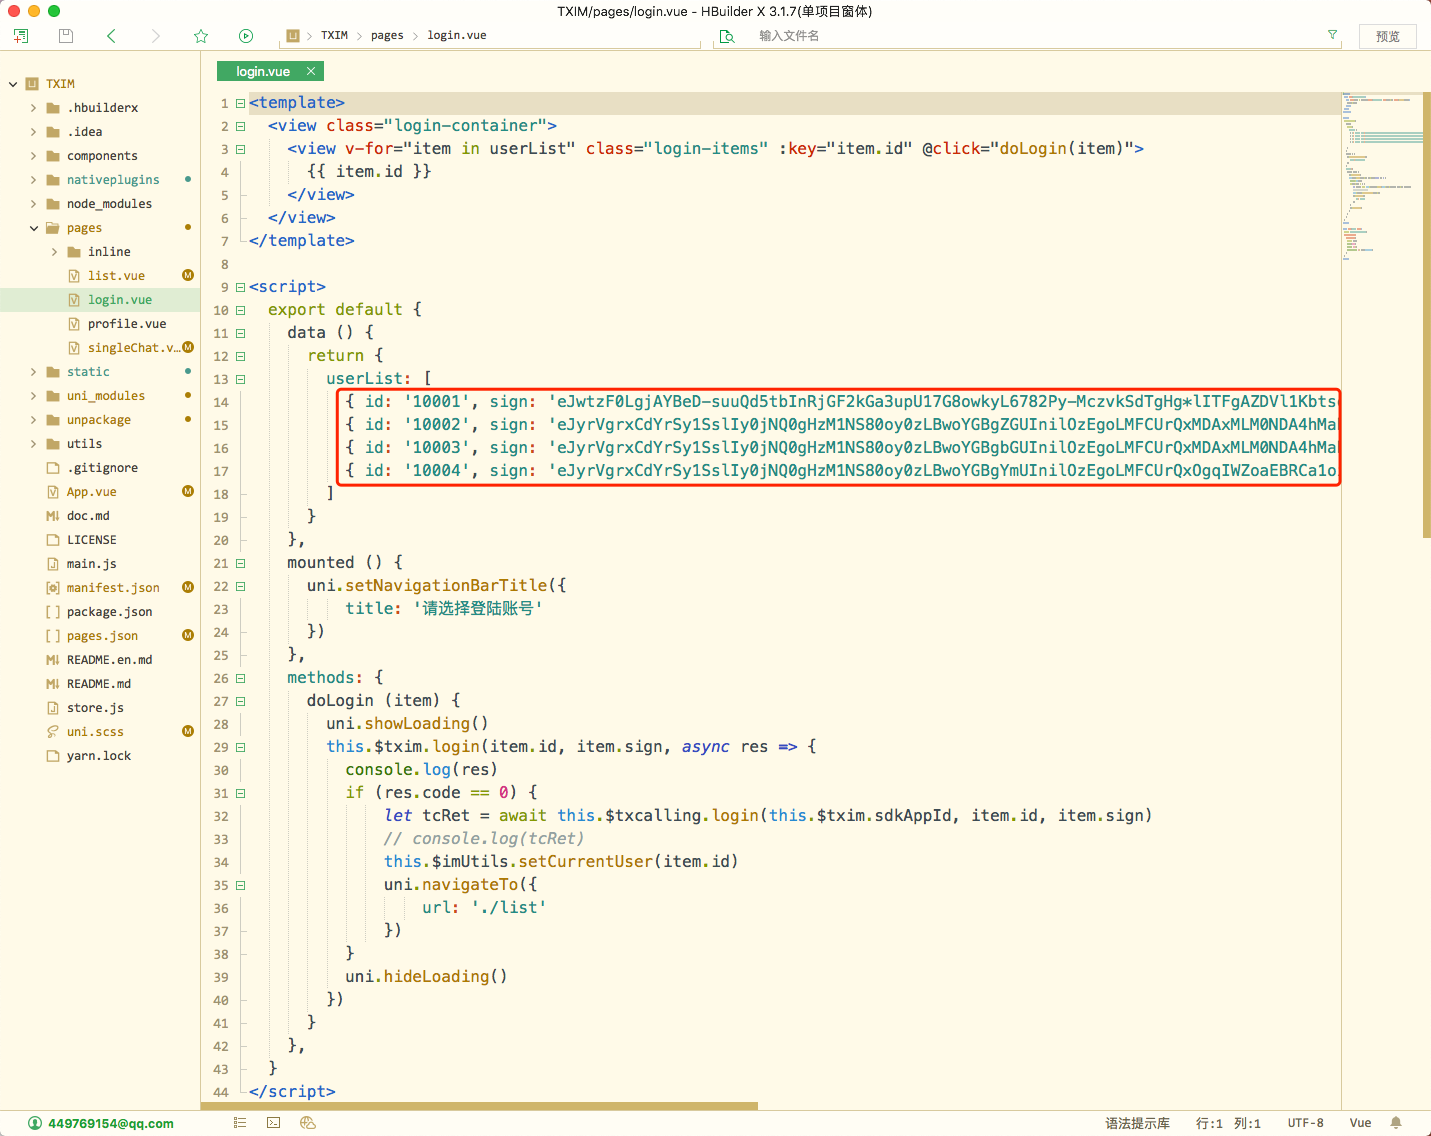Click the star bookmark icon
The image size is (1431, 1136).
click(201, 36)
